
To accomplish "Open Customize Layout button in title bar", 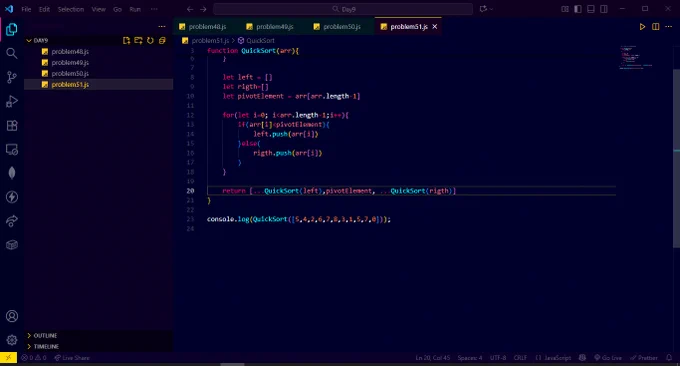I will click(565, 9).
